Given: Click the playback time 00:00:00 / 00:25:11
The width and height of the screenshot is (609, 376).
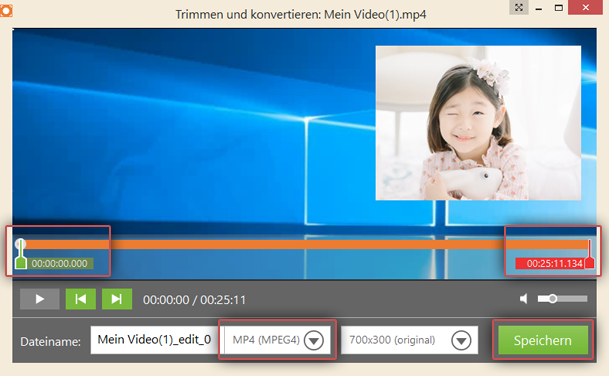Looking at the screenshot, I should pos(194,300).
